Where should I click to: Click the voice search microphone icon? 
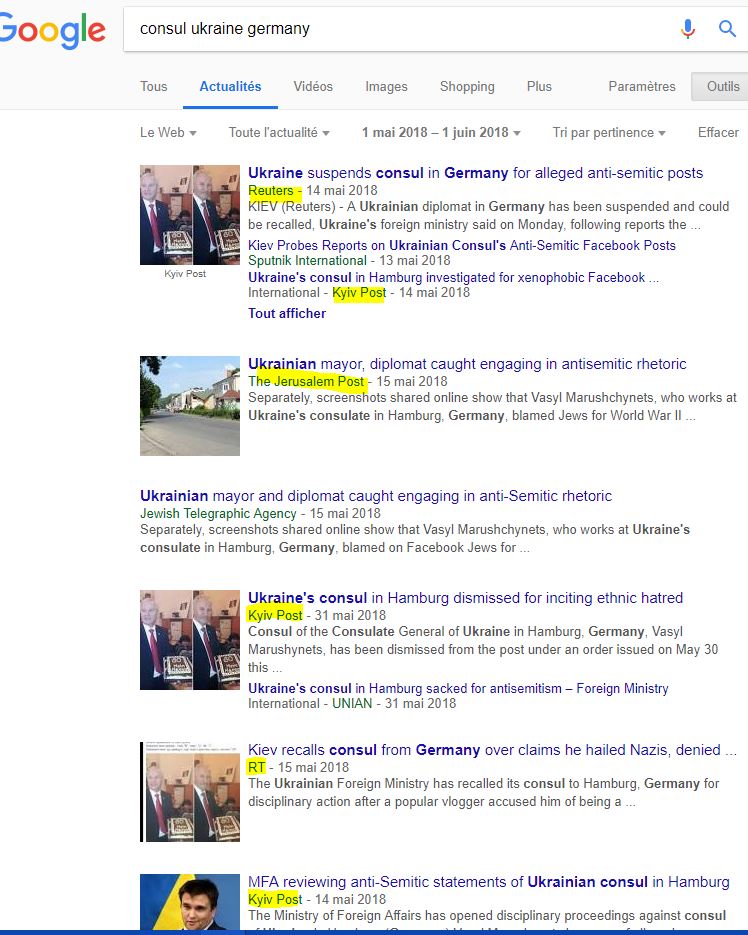[x=688, y=28]
